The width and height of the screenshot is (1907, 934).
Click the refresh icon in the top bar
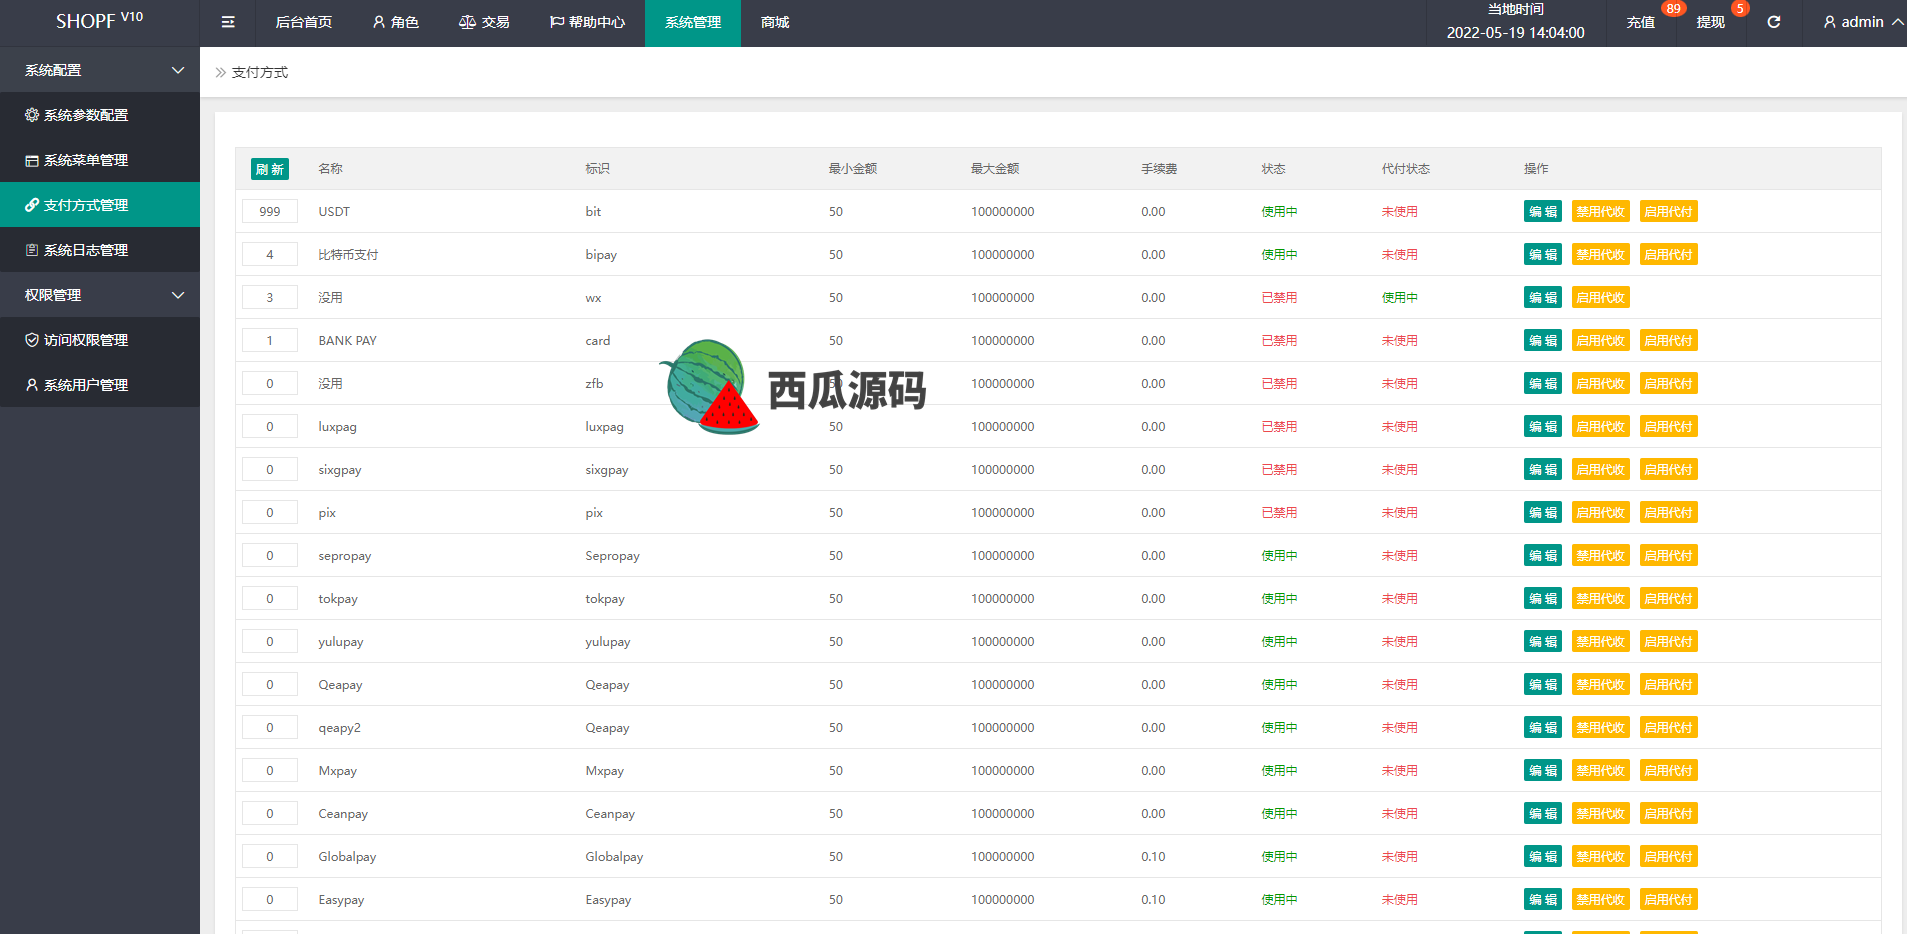(1773, 22)
